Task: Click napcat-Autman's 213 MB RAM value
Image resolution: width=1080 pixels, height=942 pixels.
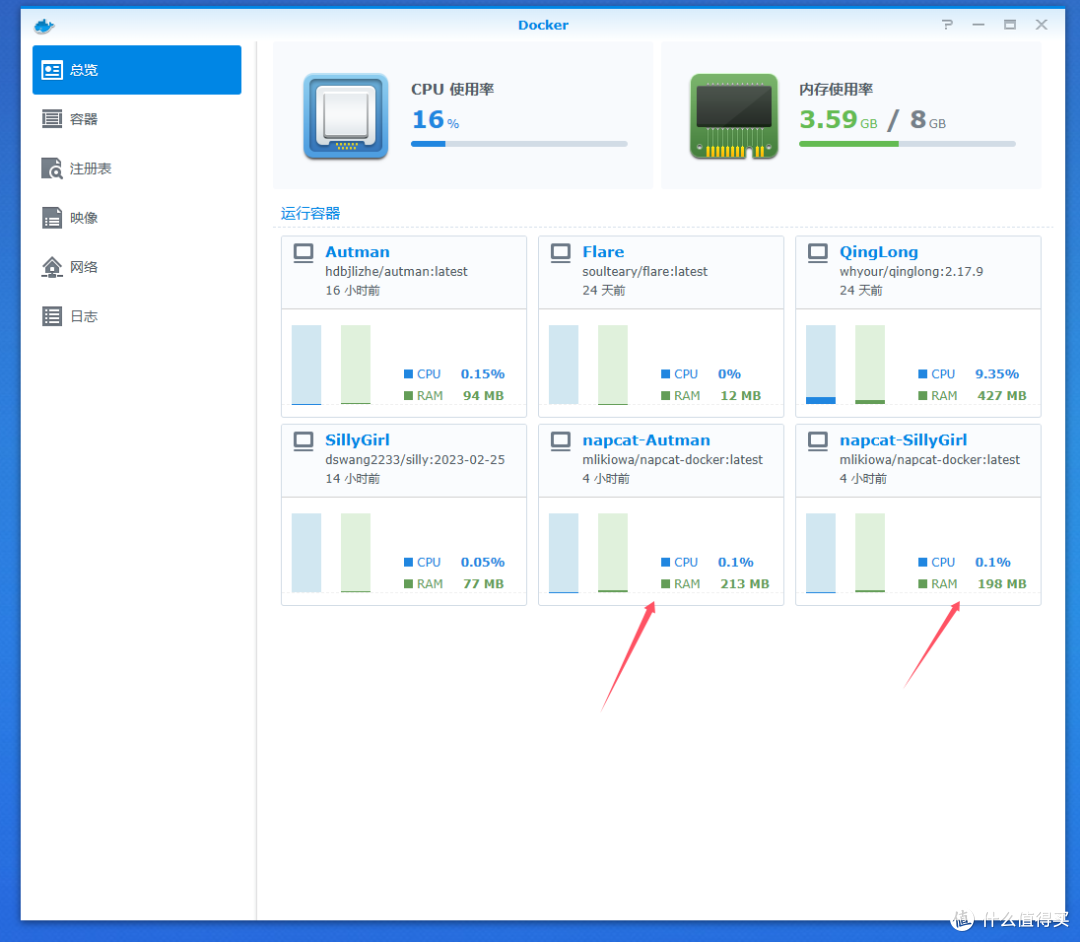Action: pos(745,584)
